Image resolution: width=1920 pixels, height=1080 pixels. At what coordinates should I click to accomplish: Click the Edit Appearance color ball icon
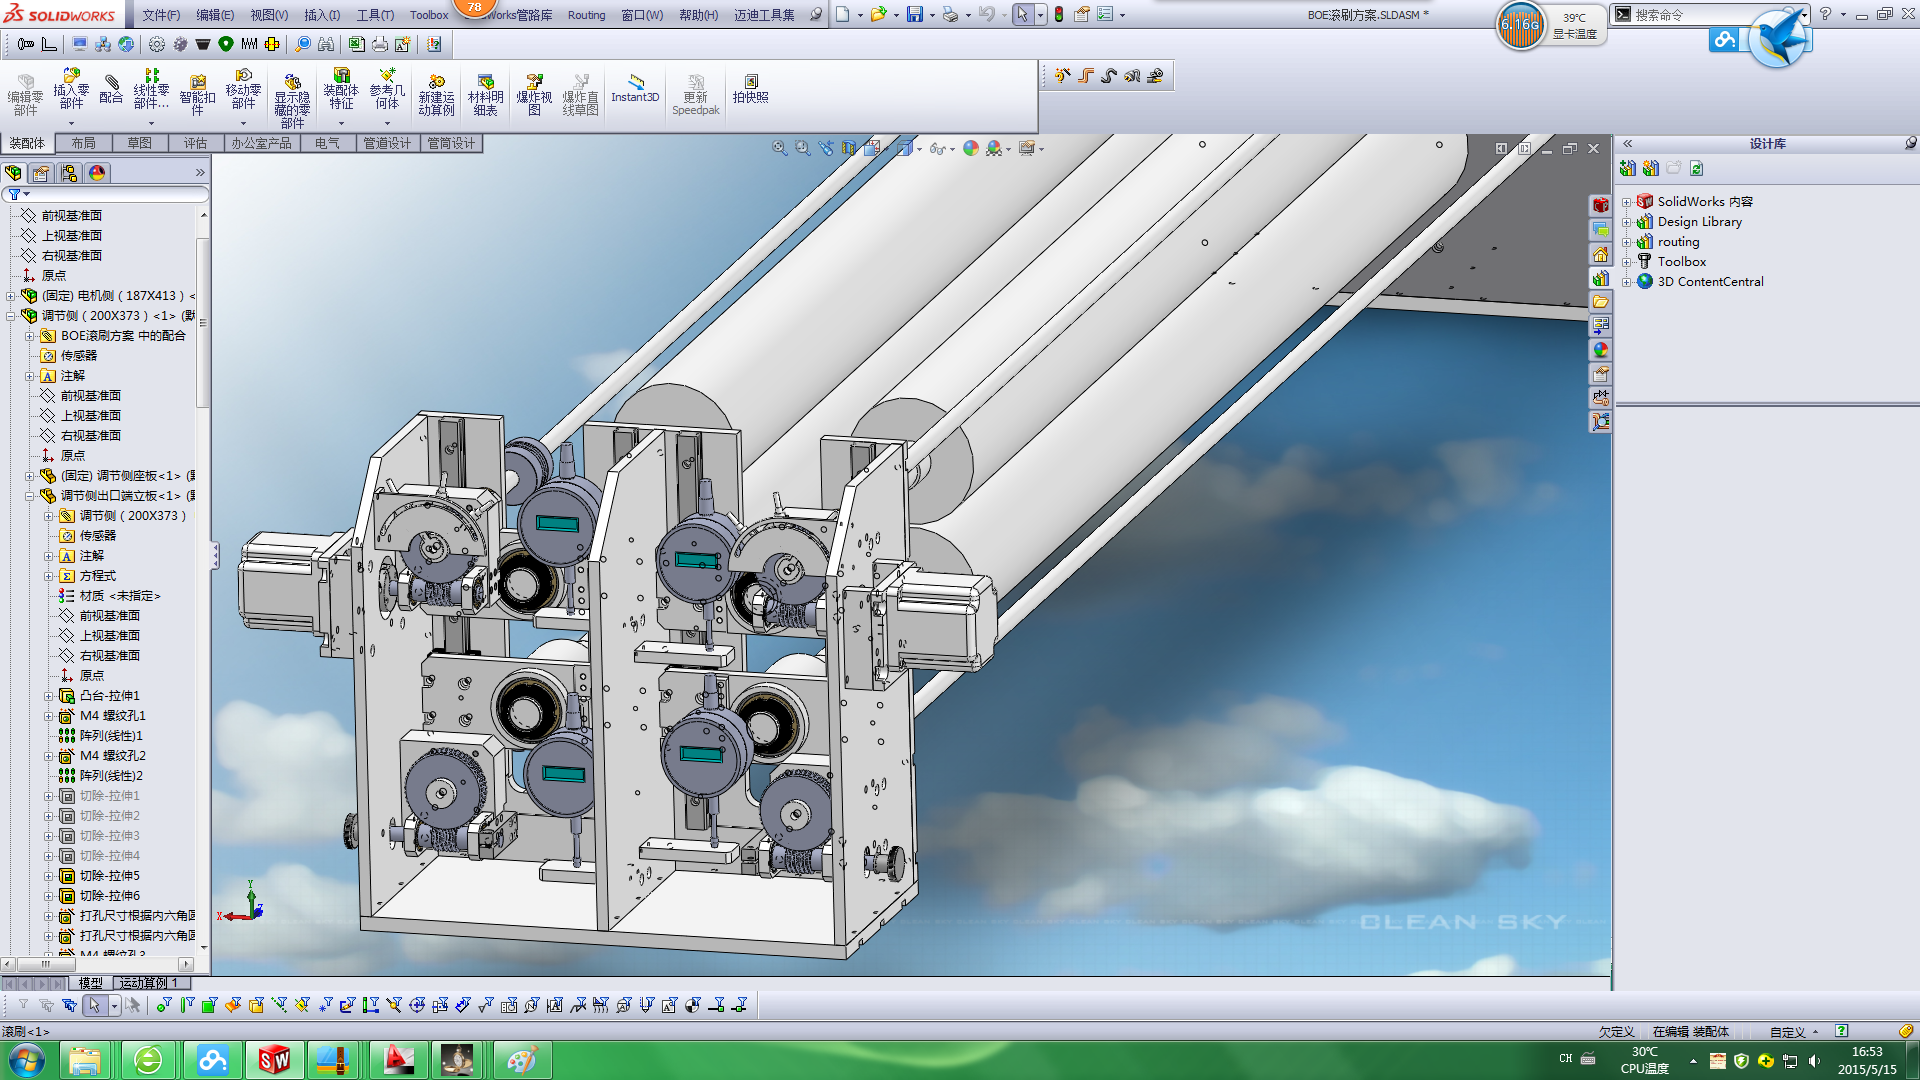point(970,148)
